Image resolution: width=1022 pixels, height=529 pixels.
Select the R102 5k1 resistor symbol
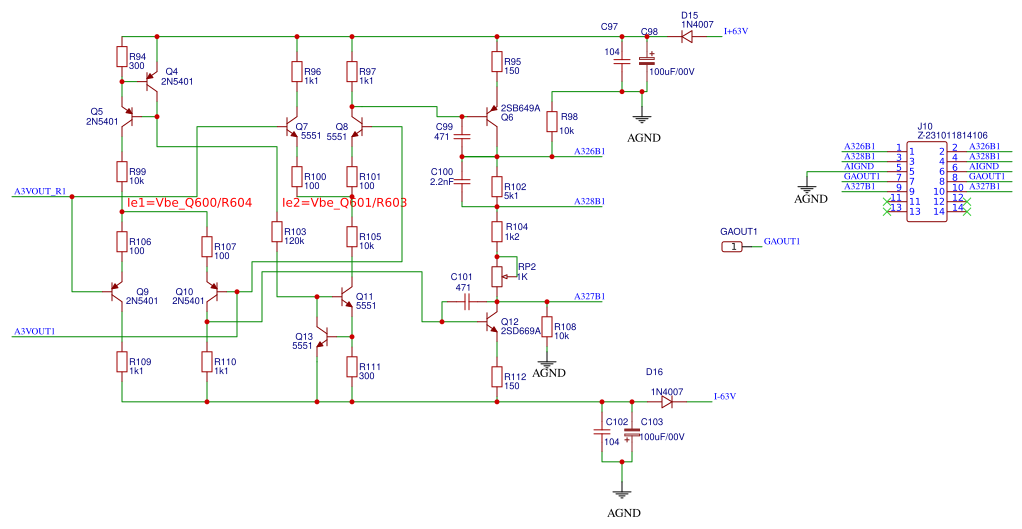point(497,186)
